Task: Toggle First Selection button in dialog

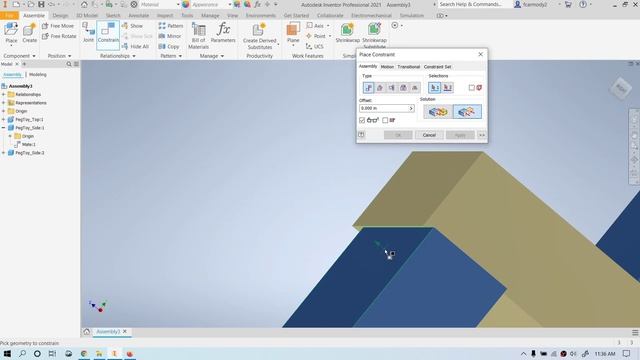Action: click(435, 87)
